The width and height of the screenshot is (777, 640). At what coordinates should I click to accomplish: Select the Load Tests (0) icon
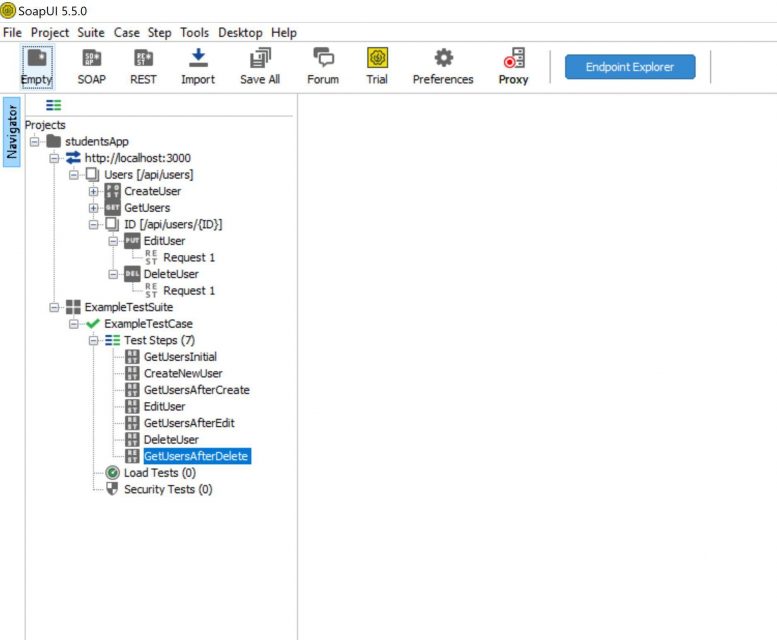coord(112,473)
